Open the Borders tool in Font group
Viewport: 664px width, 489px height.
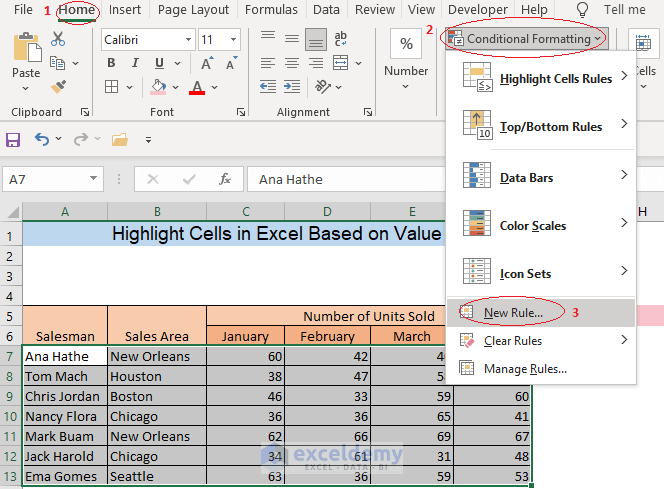coord(112,87)
